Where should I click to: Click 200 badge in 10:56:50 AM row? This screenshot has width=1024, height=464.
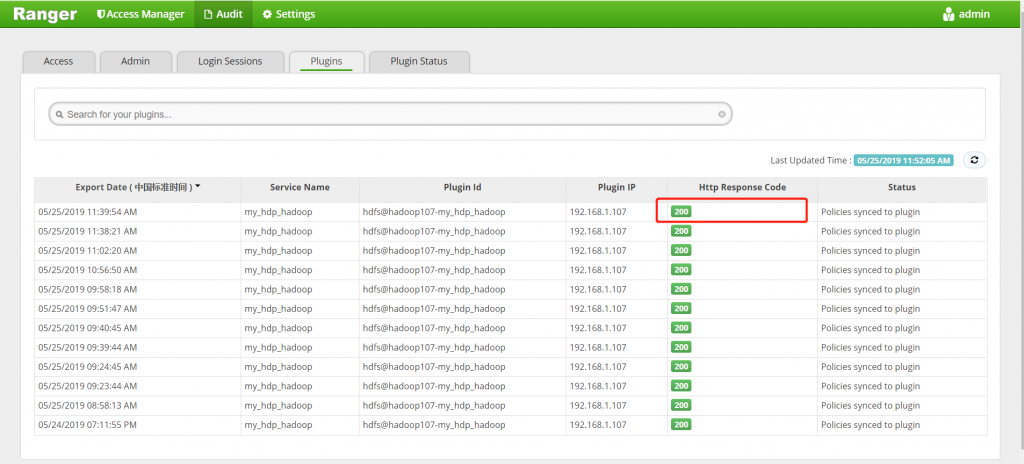coord(681,270)
